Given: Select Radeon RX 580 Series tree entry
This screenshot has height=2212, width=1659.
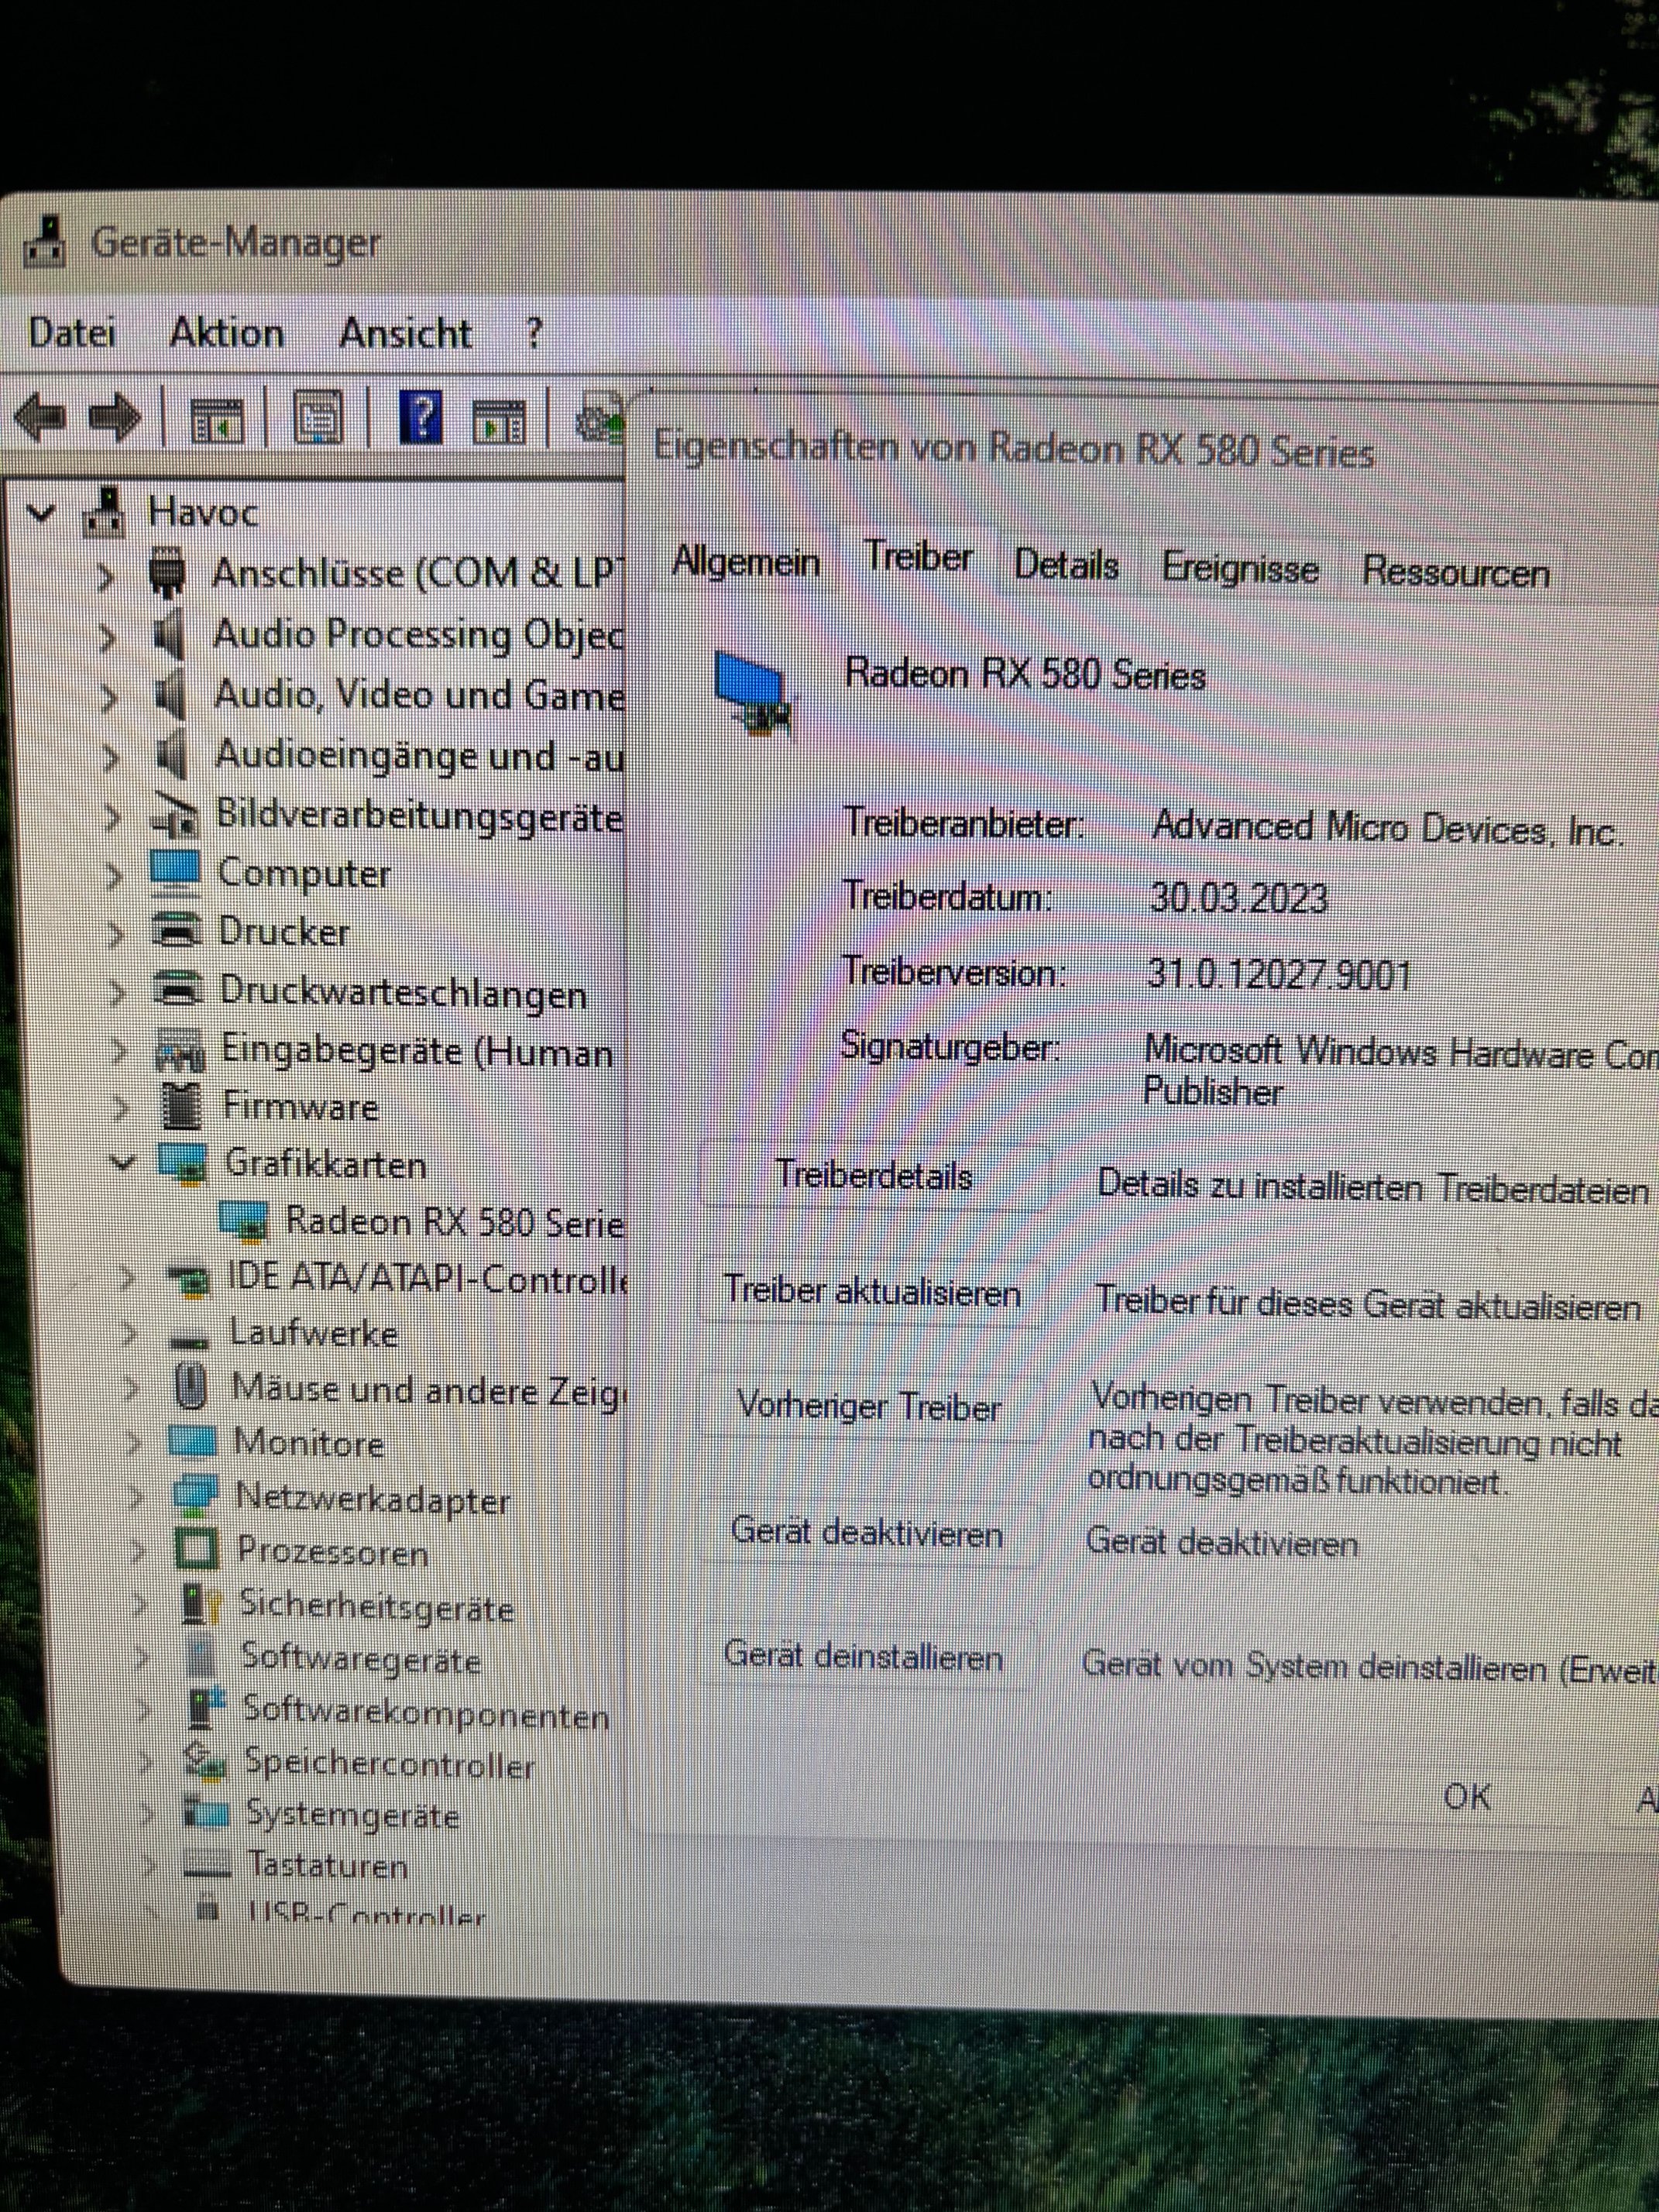Looking at the screenshot, I should pos(454,1222).
